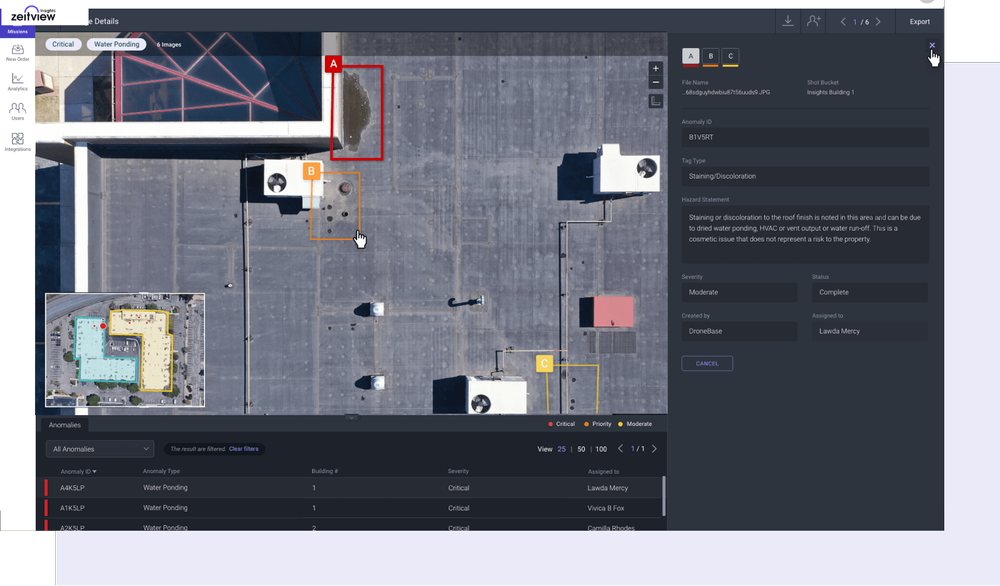The height and width of the screenshot is (586, 1000).
Task: Zoom in using the map plus icon
Action: [x=655, y=69]
